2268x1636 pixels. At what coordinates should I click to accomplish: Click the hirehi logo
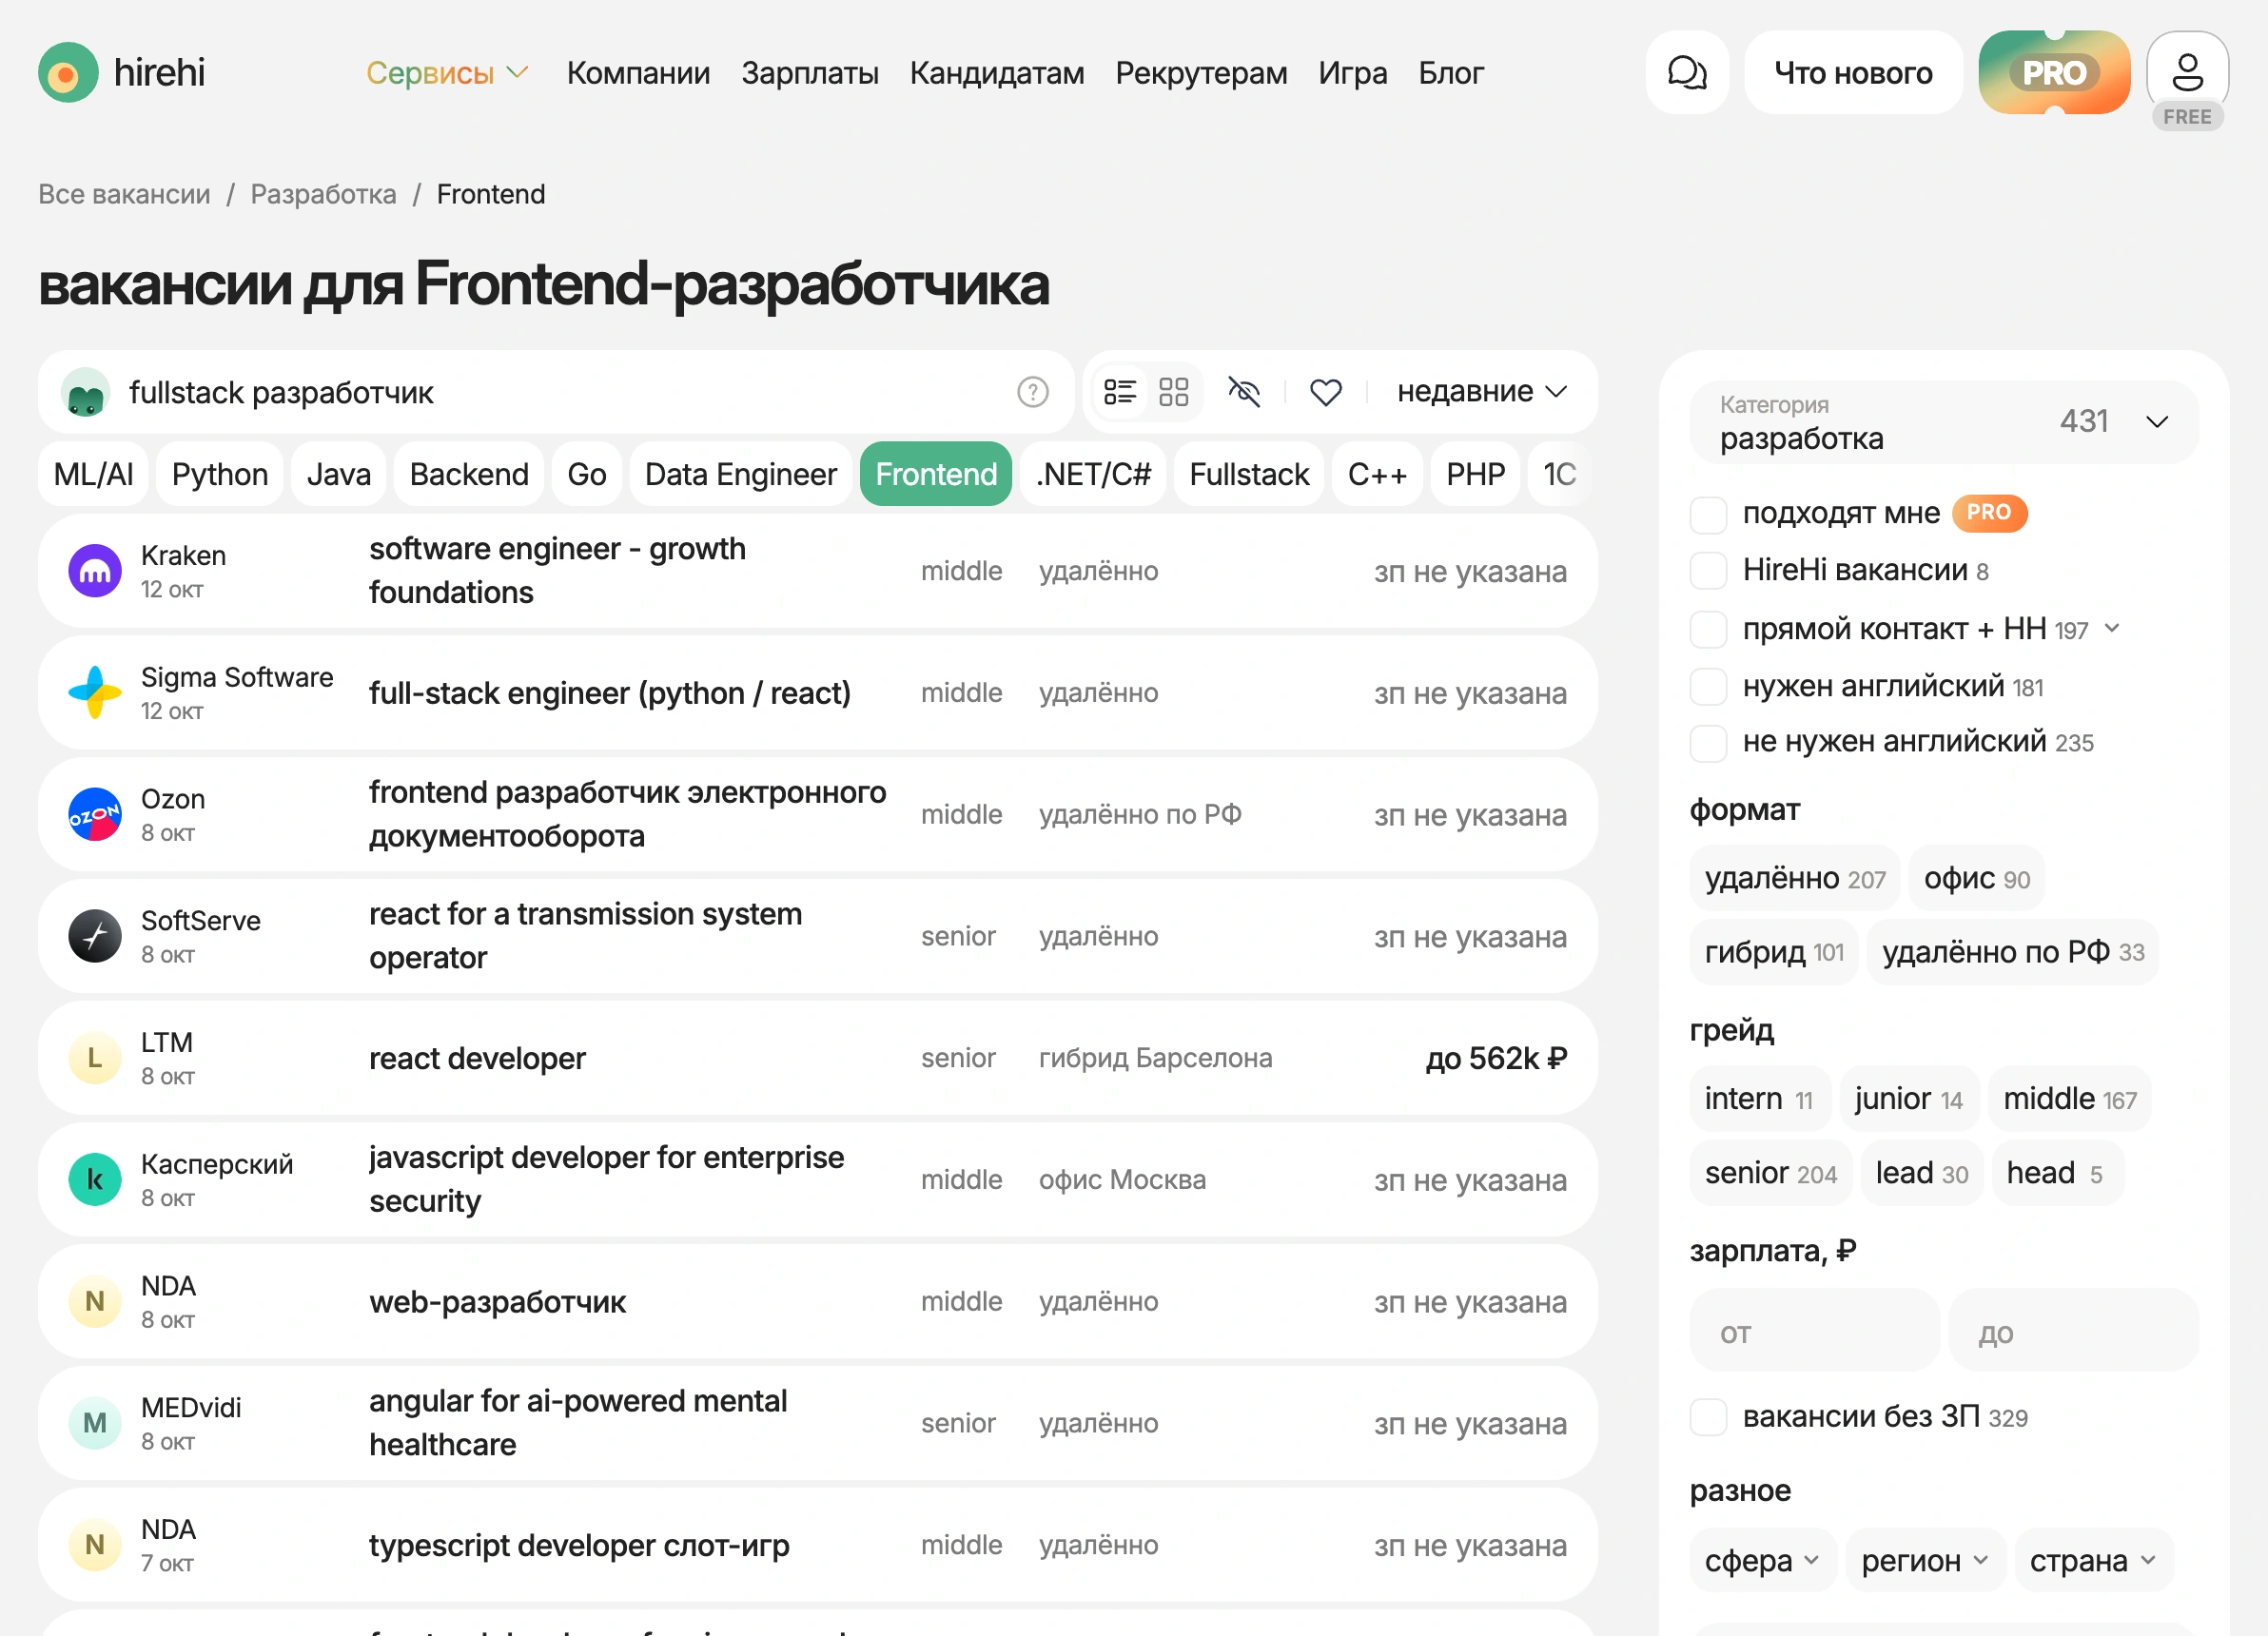pyautogui.click(x=121, y=72)
